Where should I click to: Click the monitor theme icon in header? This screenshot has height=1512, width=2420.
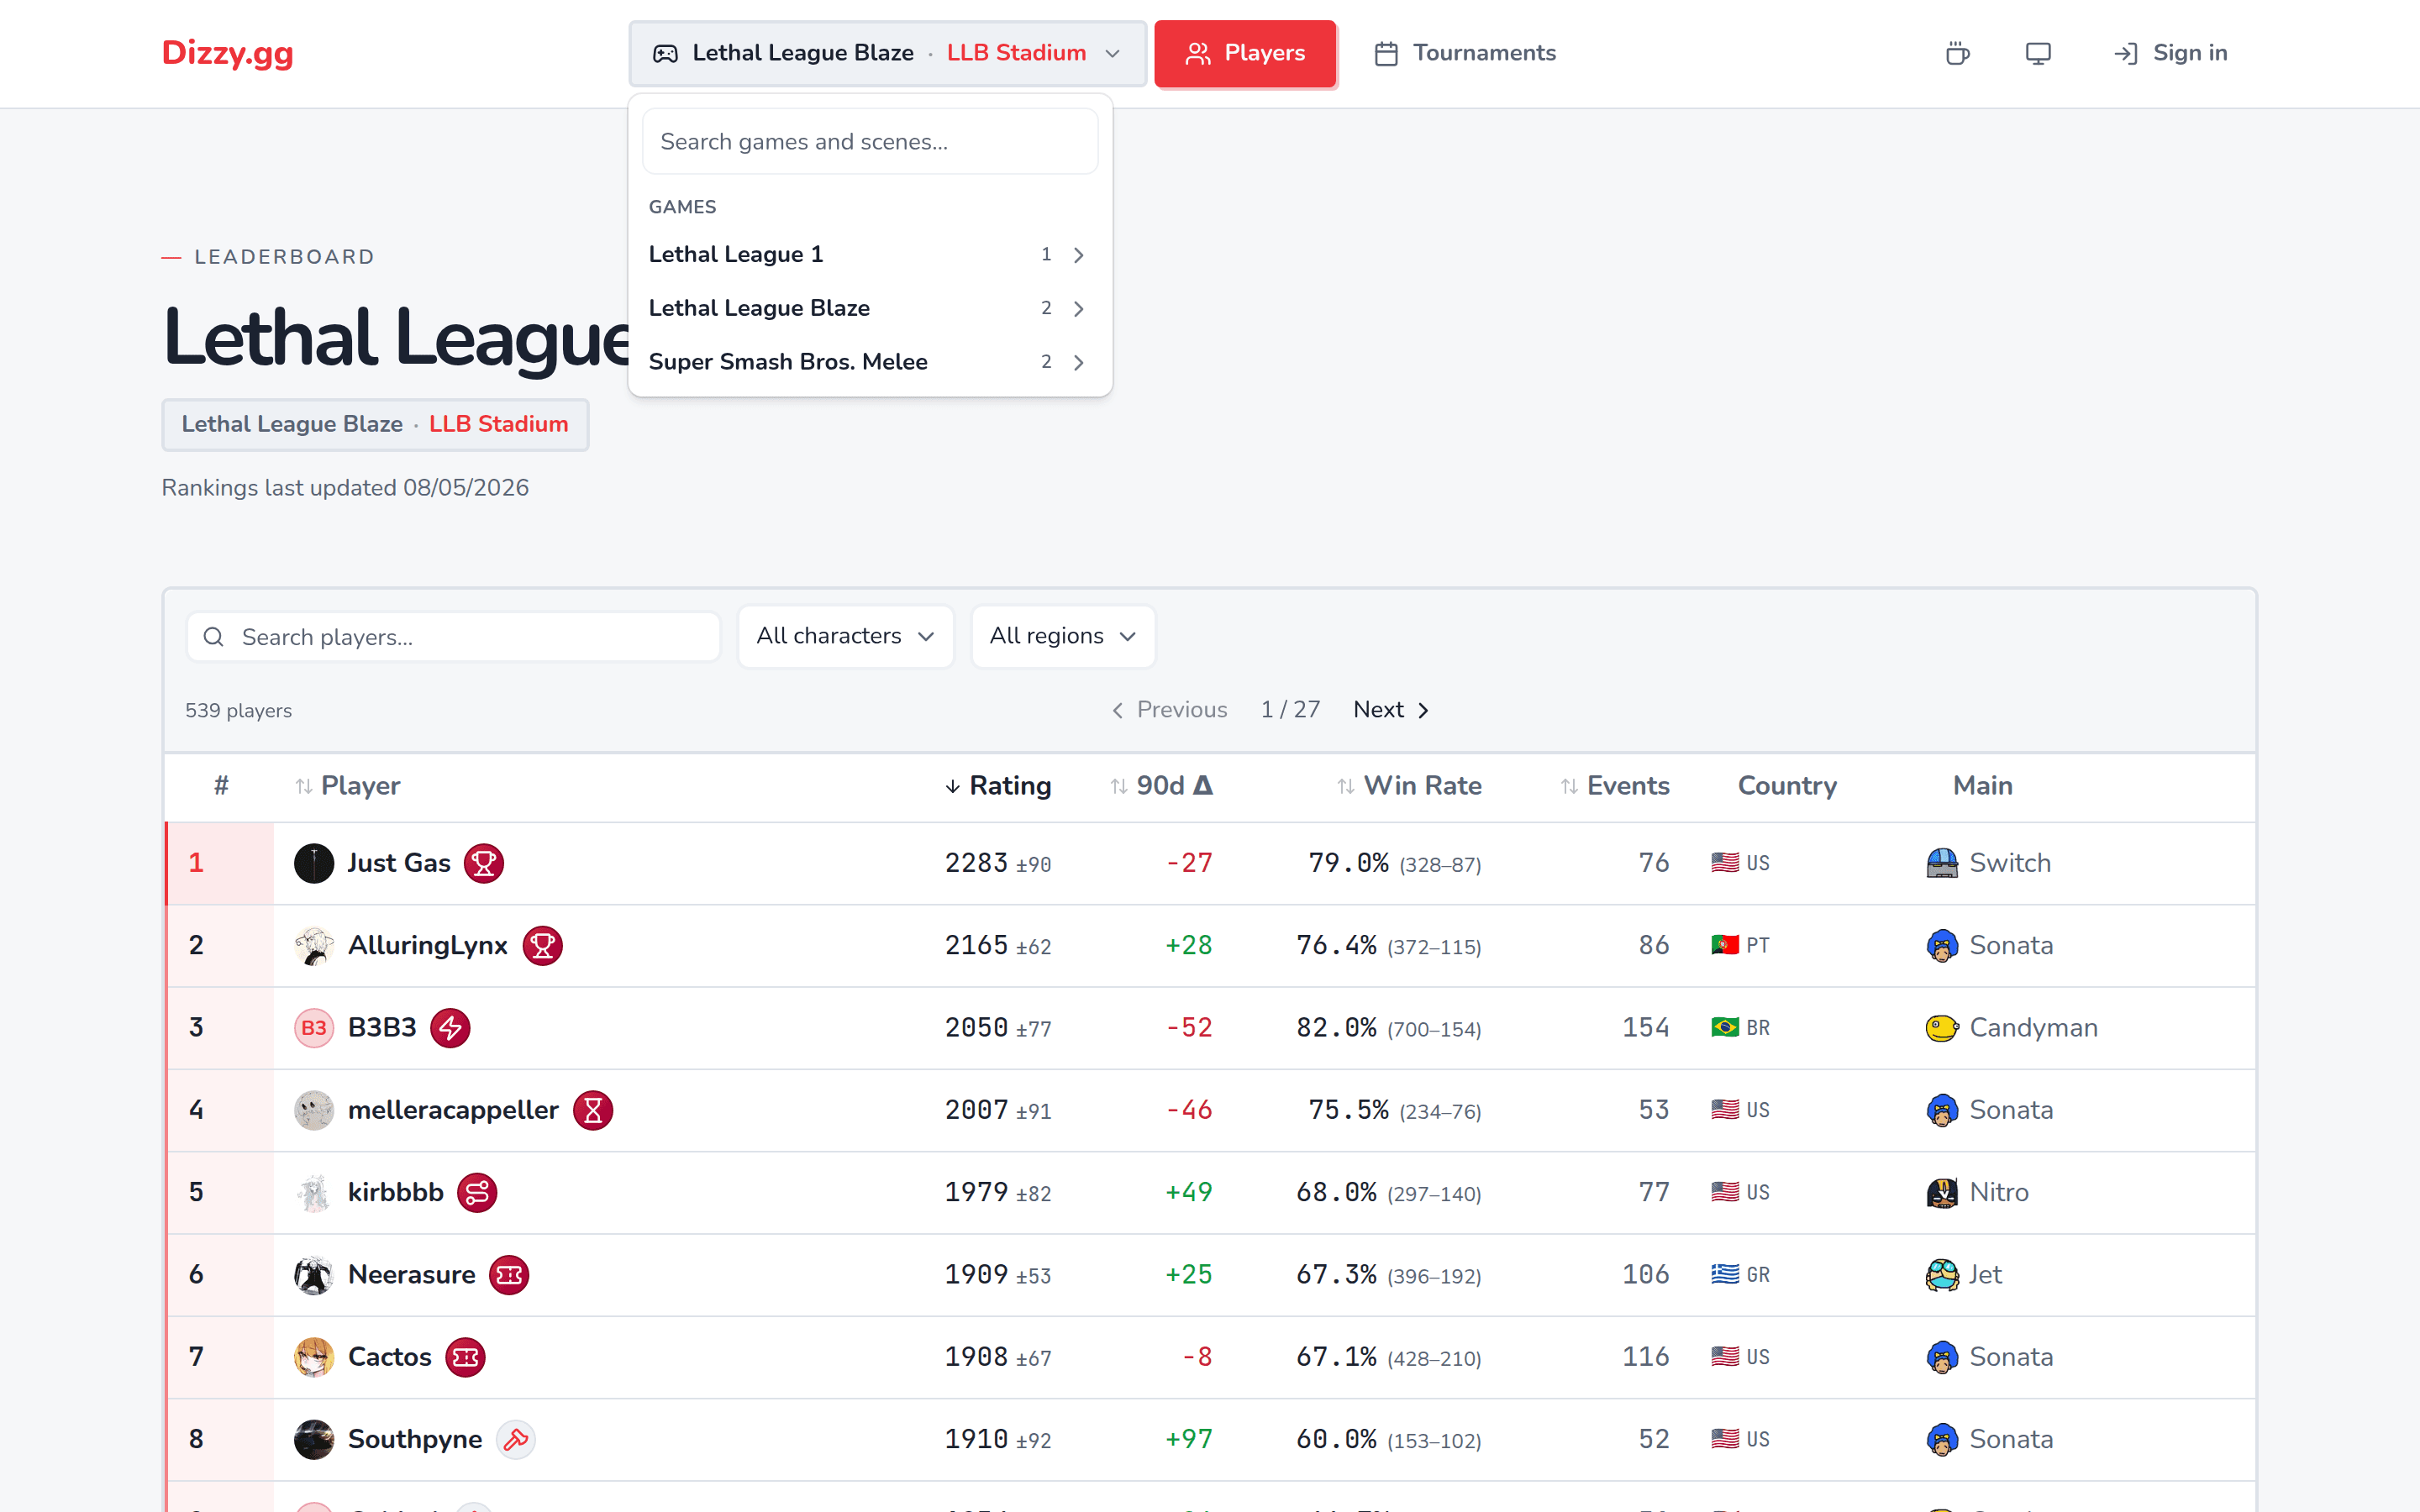pos(2037,53)
